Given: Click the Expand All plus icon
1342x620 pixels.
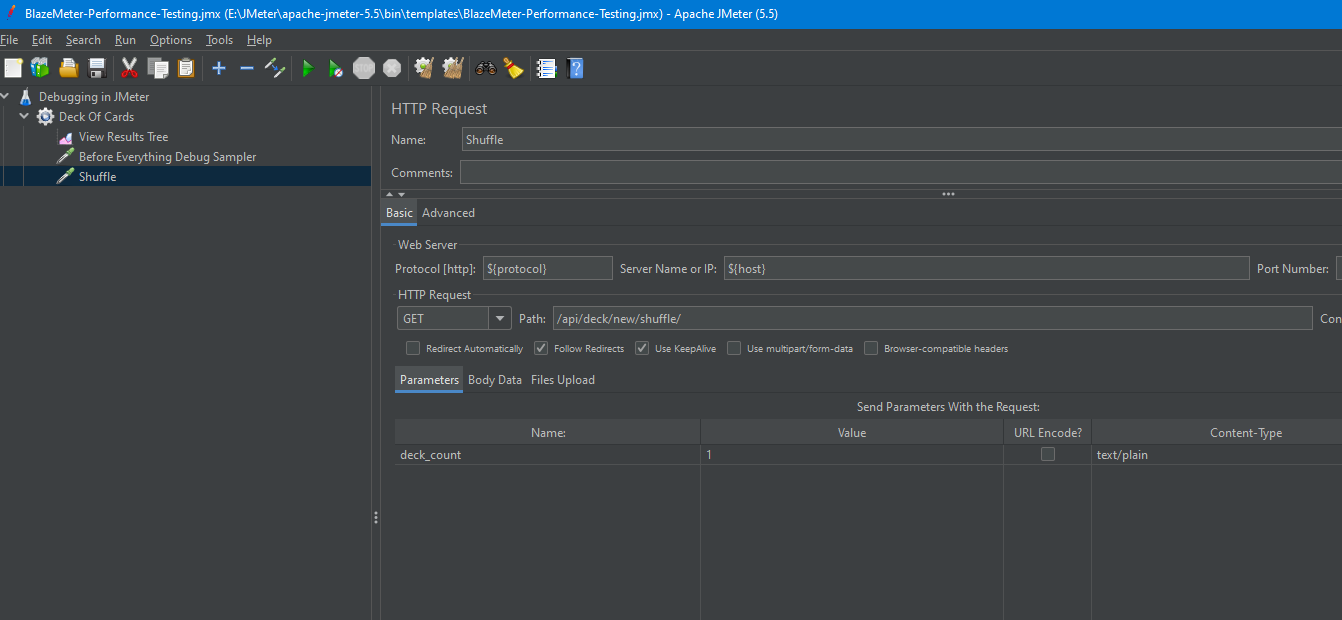Looking at the screenshot, I should [219, 68].
